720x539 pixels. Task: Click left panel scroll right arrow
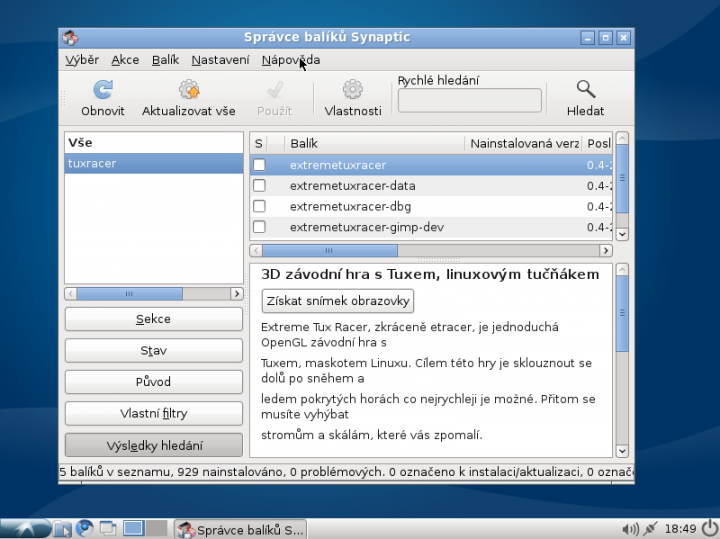237,294
